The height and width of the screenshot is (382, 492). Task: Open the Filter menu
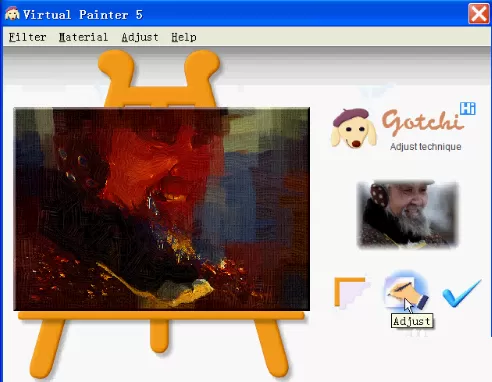pyautogui.click(x=27, y=37)
